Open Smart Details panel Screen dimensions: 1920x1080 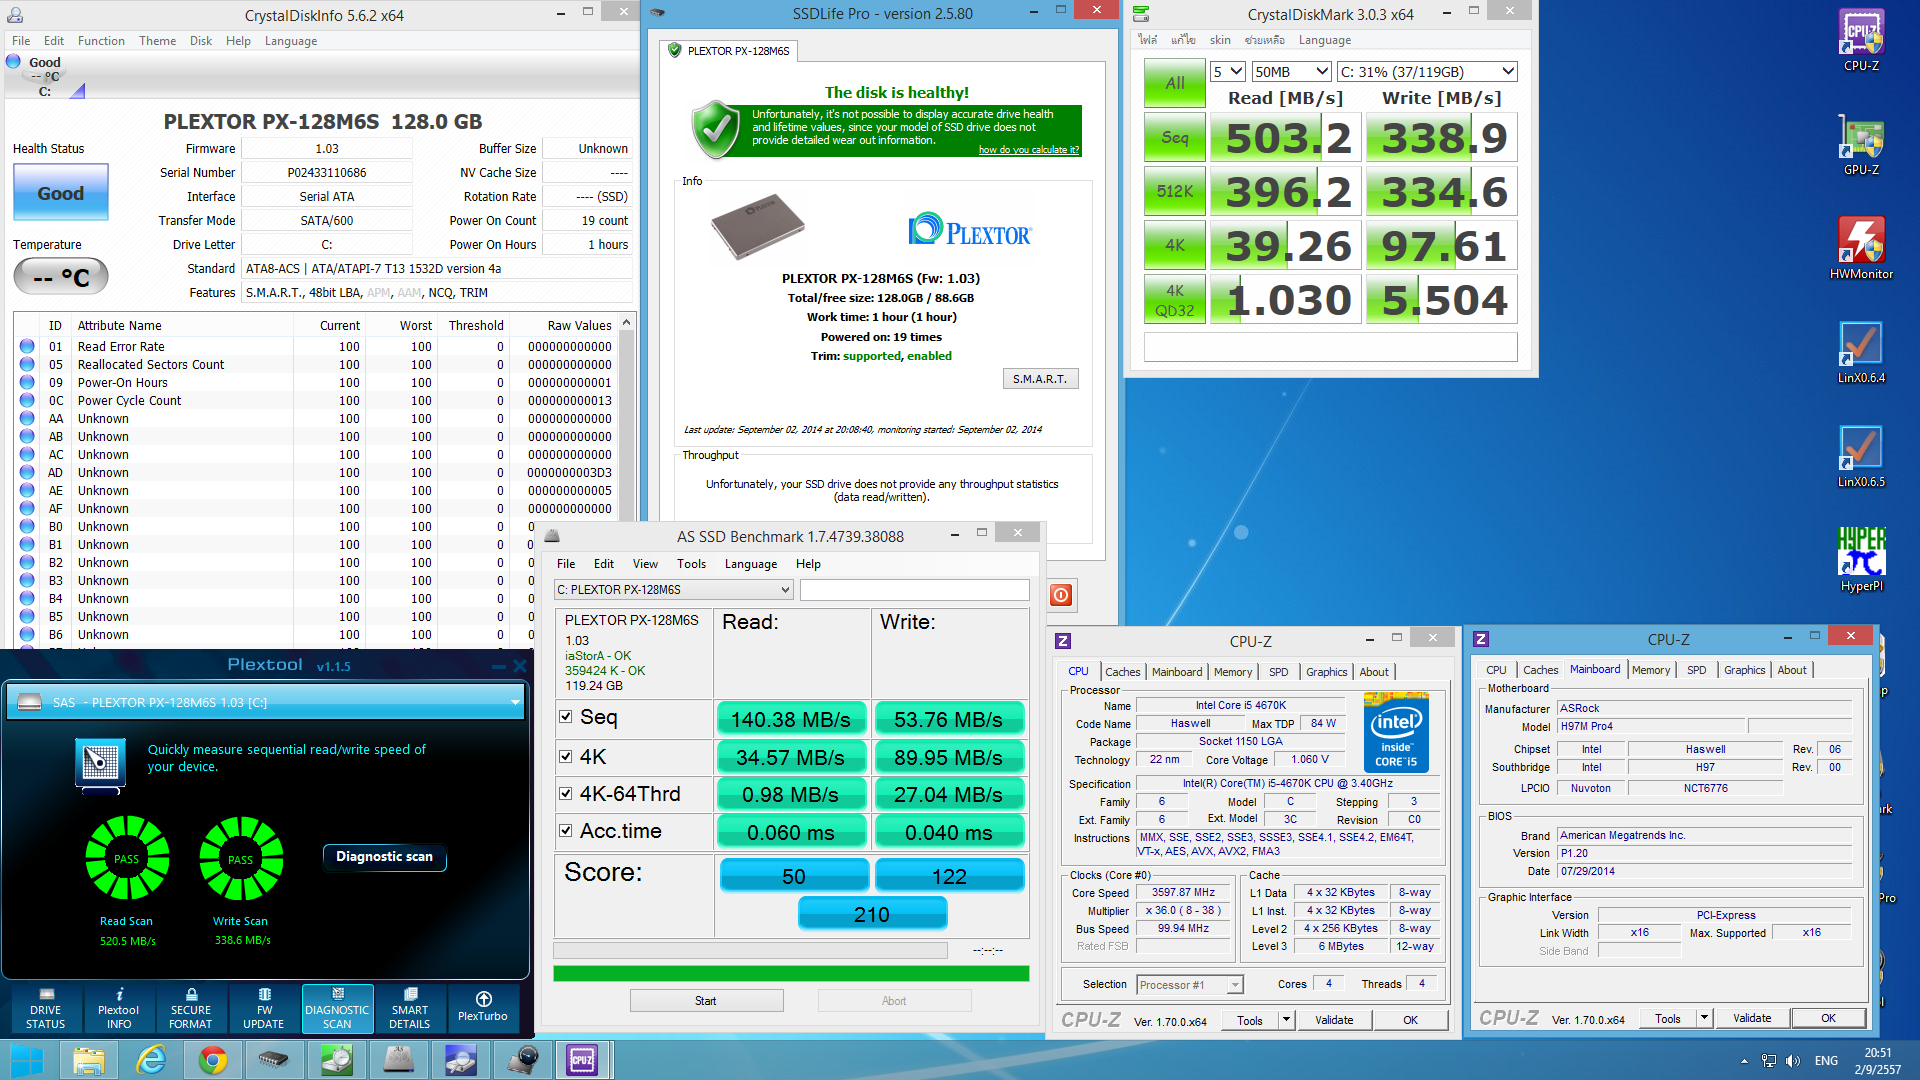point(409,1007)
